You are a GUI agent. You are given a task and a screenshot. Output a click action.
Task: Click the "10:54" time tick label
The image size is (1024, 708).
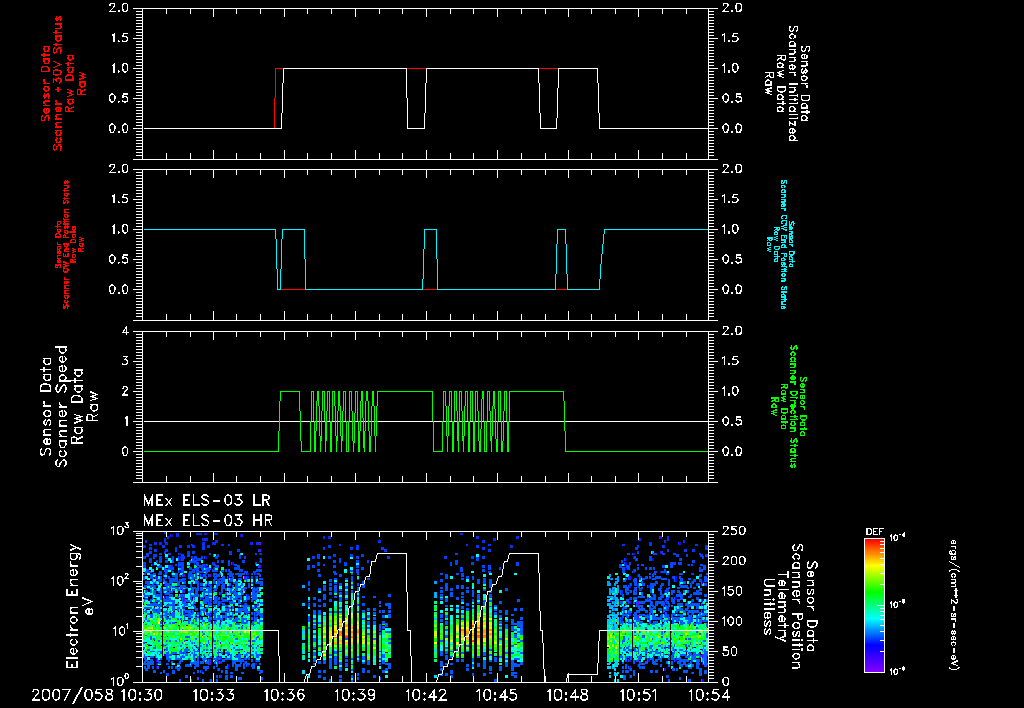(x=709, y=695)
